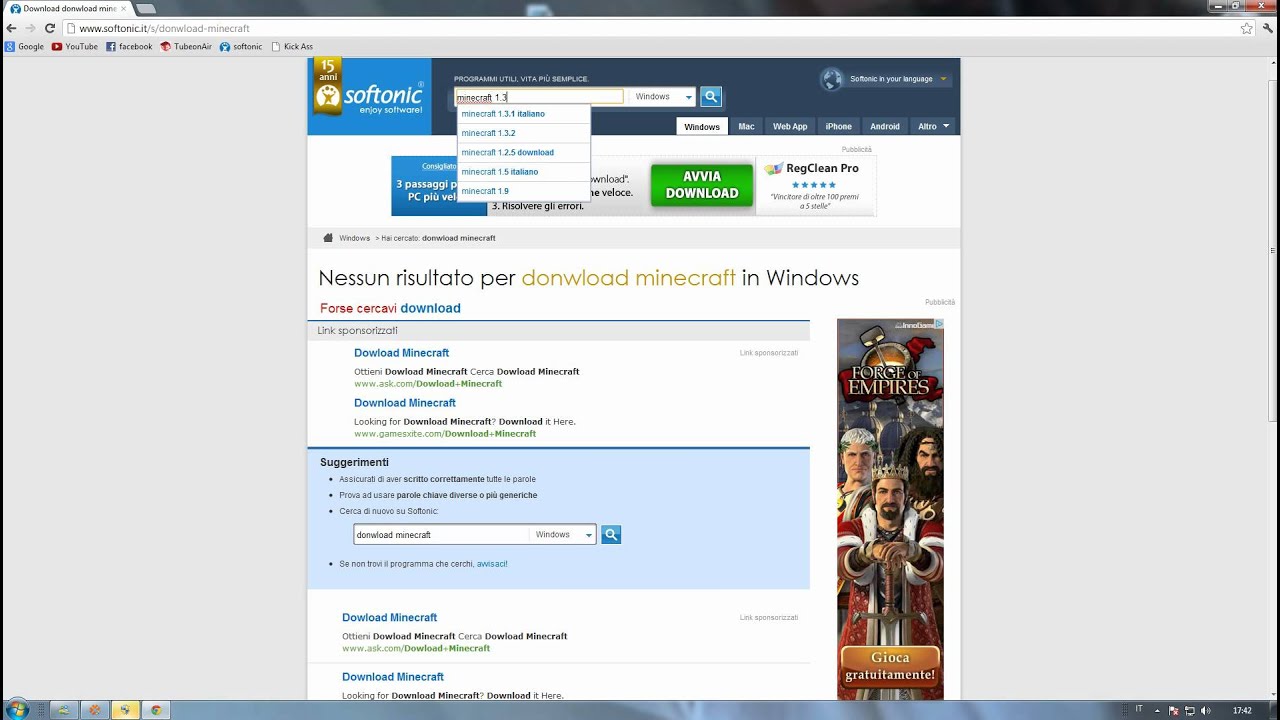Image resolution: width=1280 pixels, height=720 pixels.
Task: Switch to the Mac platform tab
Action: 746,126
